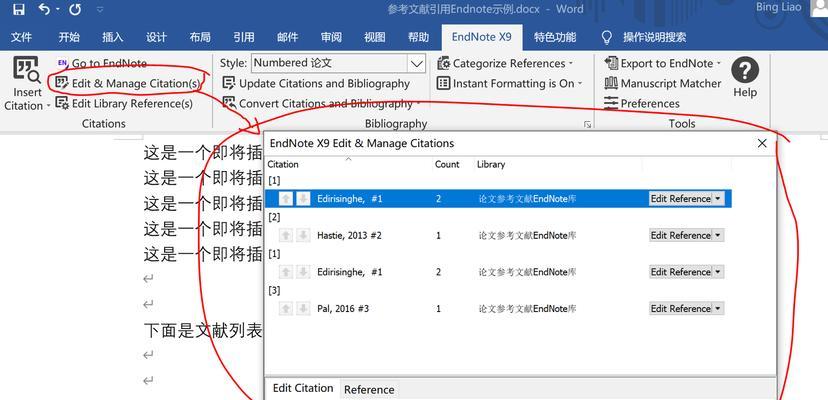Open the undo history dropdown arrow
828x400 pixels.
pos(58,9)
